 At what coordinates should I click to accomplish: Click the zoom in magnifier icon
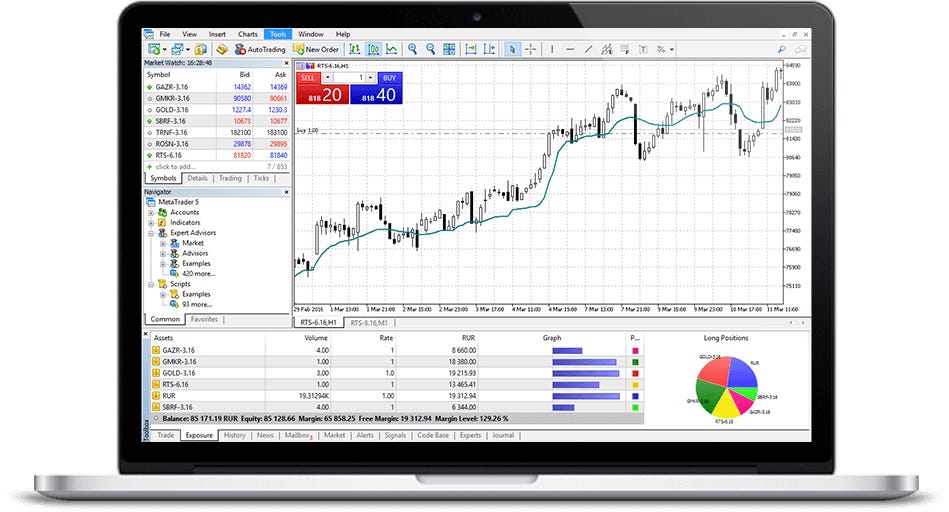click(411, 49)
